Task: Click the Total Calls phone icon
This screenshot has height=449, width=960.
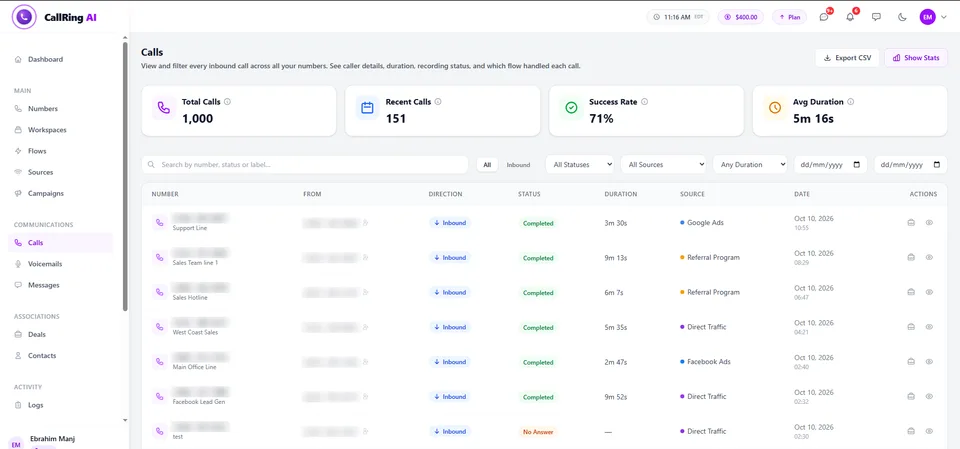Action: (x=163, y=108)
